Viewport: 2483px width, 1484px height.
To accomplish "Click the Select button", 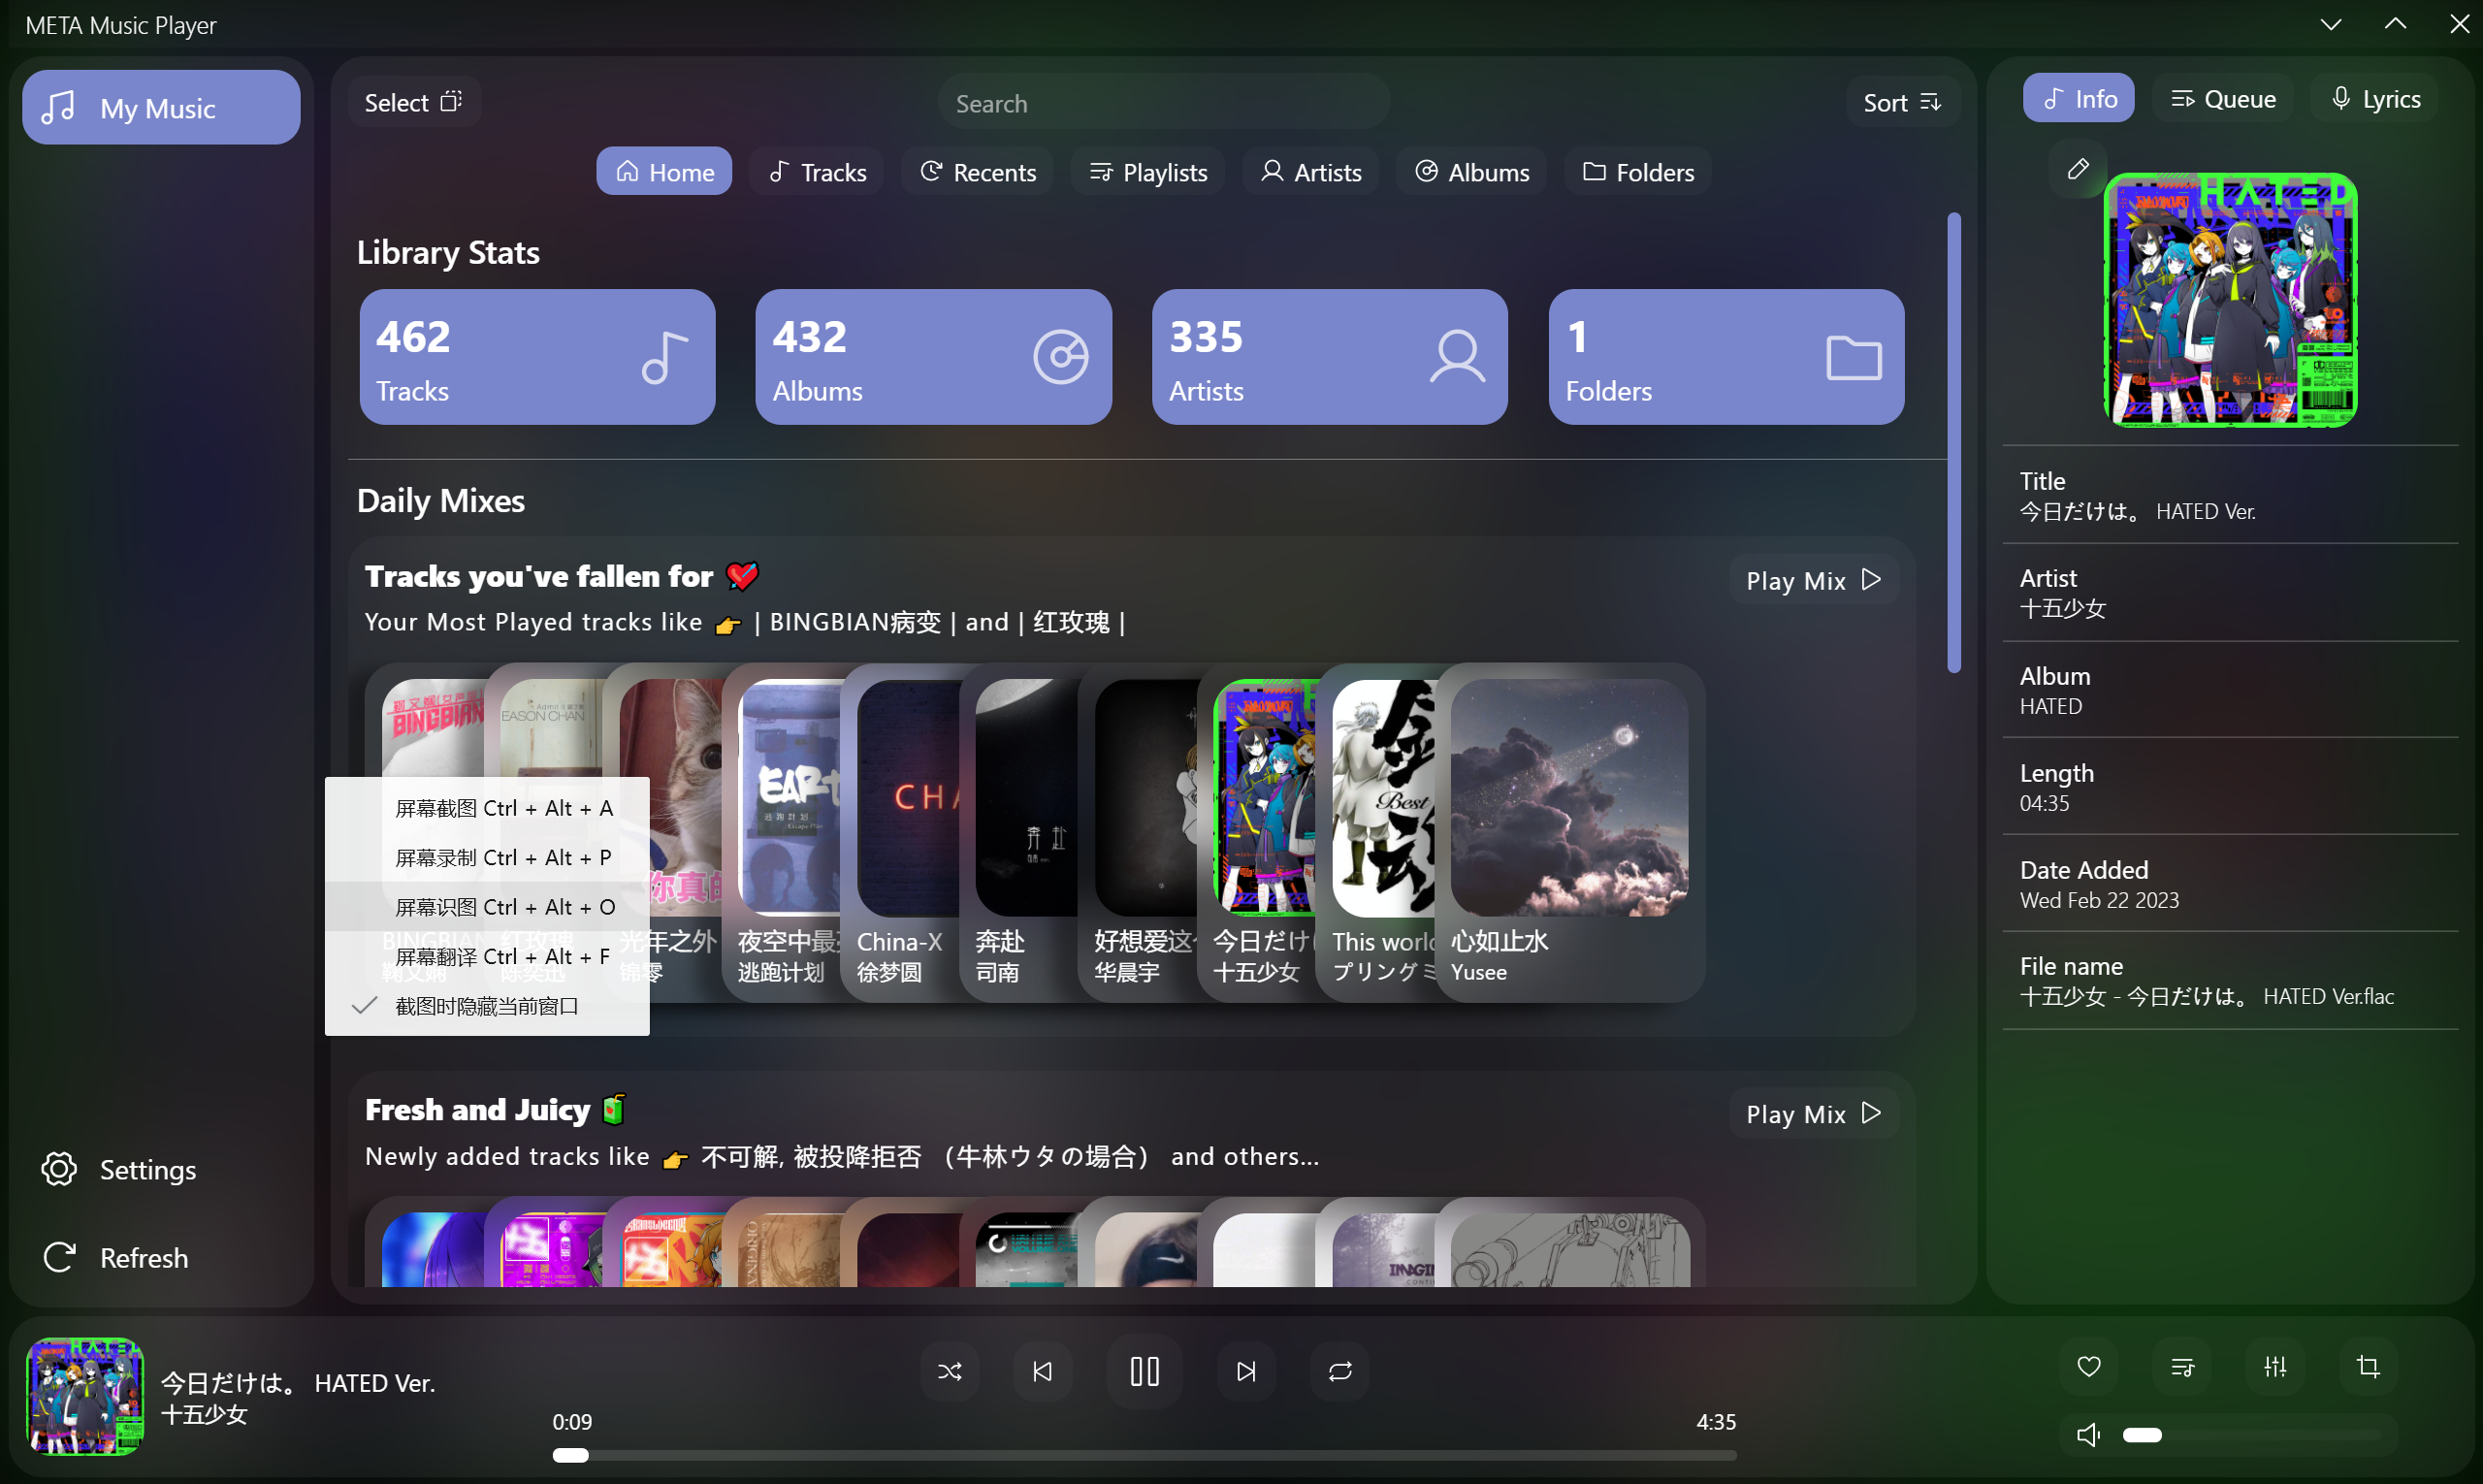I will 412,101.
